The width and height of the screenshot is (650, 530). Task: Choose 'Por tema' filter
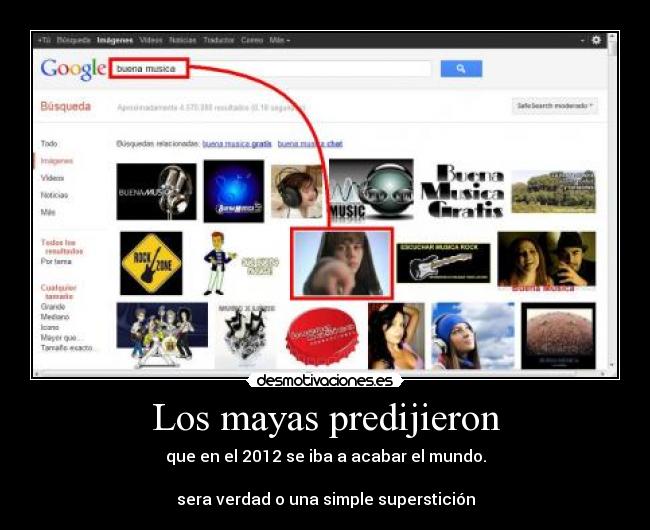tap(56, 261)
